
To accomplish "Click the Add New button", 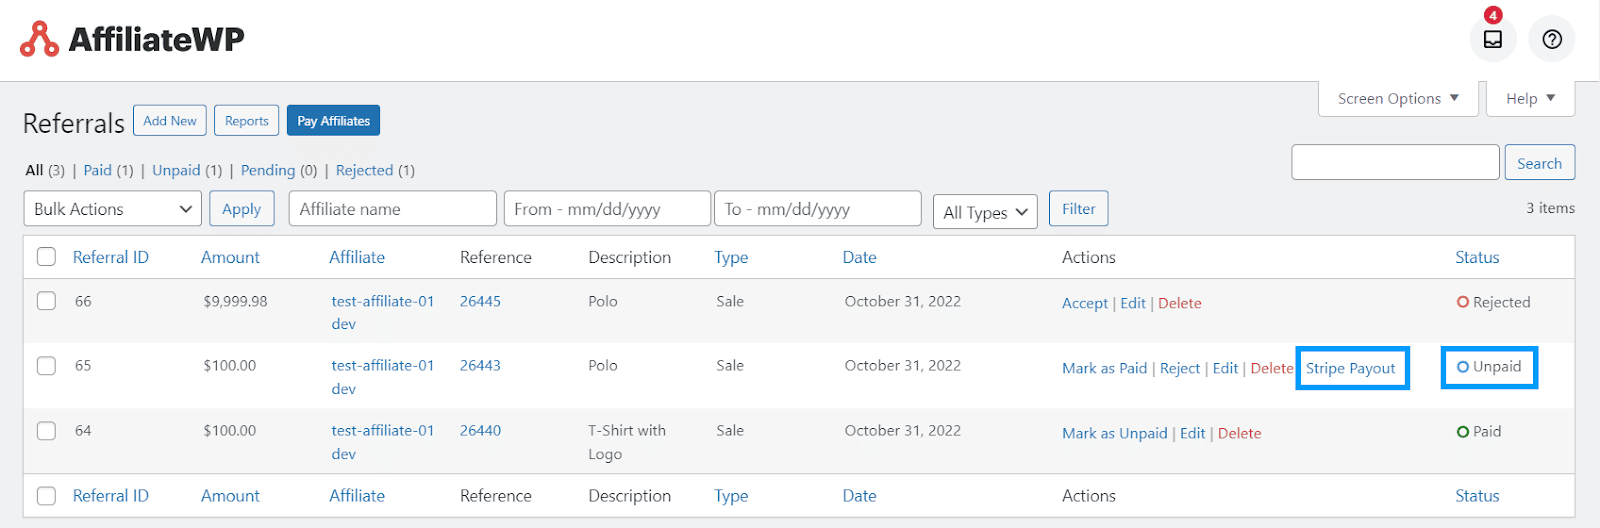I will click(x=170, y=121).
